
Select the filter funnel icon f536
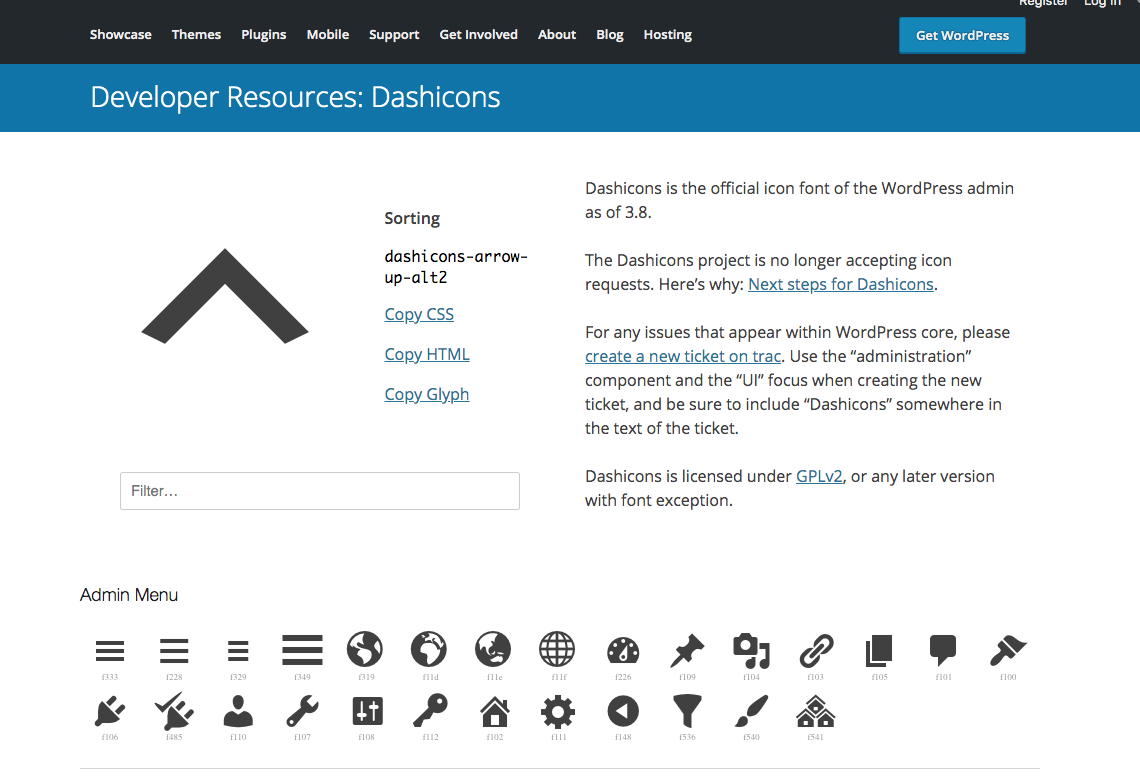tap(687, 712)
